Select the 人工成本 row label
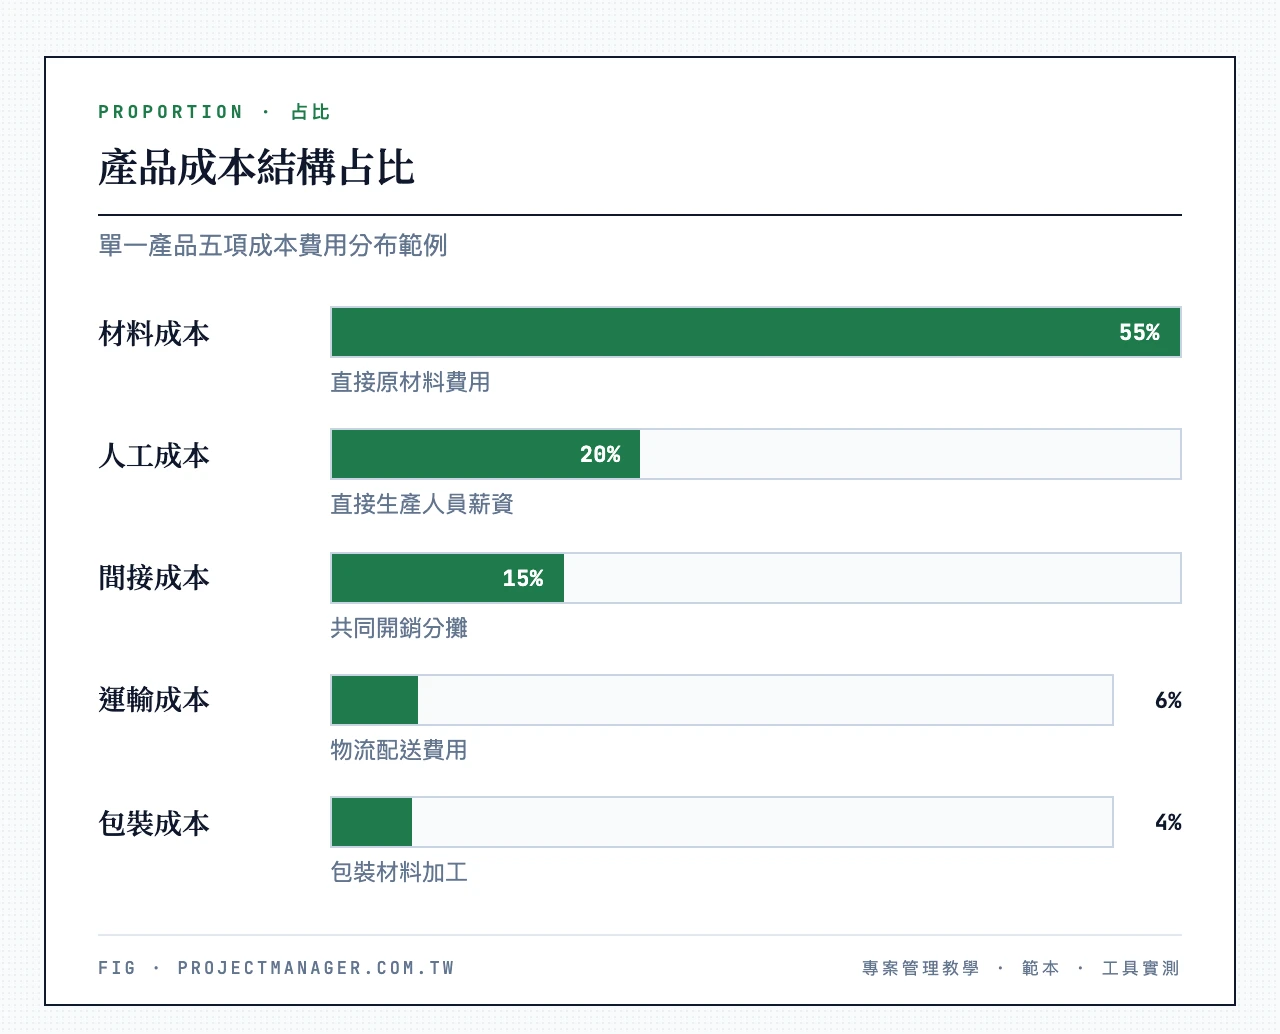This screenshot has height=1034, width=1280. click(154, 455)
